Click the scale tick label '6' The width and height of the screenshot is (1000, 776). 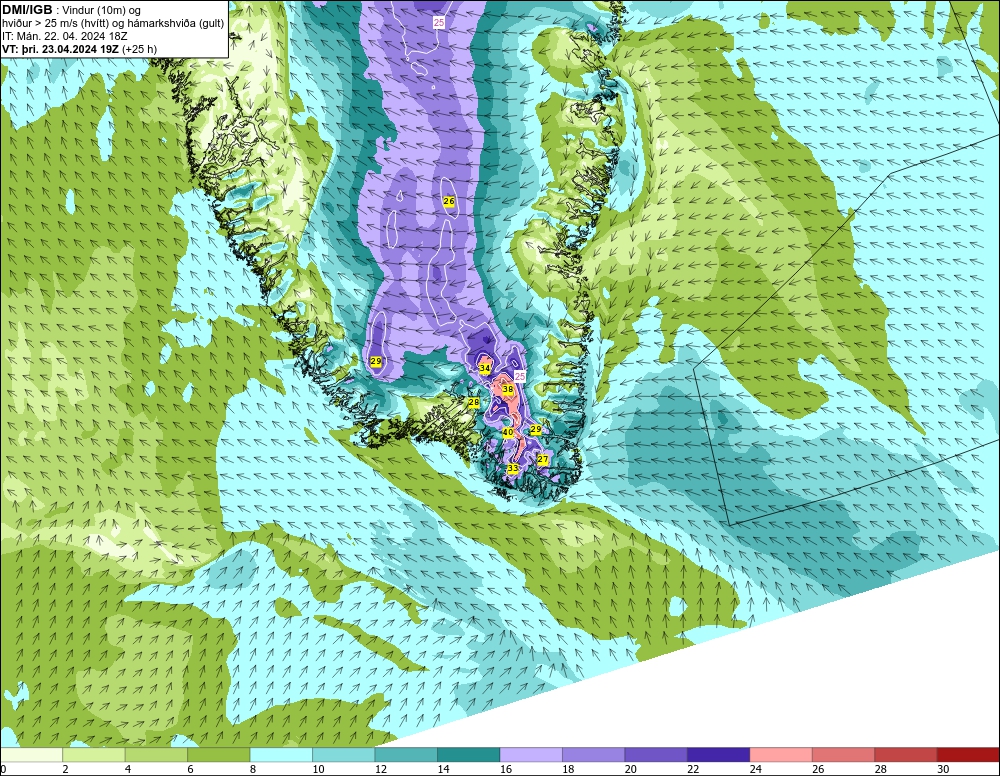coord(191,770)
